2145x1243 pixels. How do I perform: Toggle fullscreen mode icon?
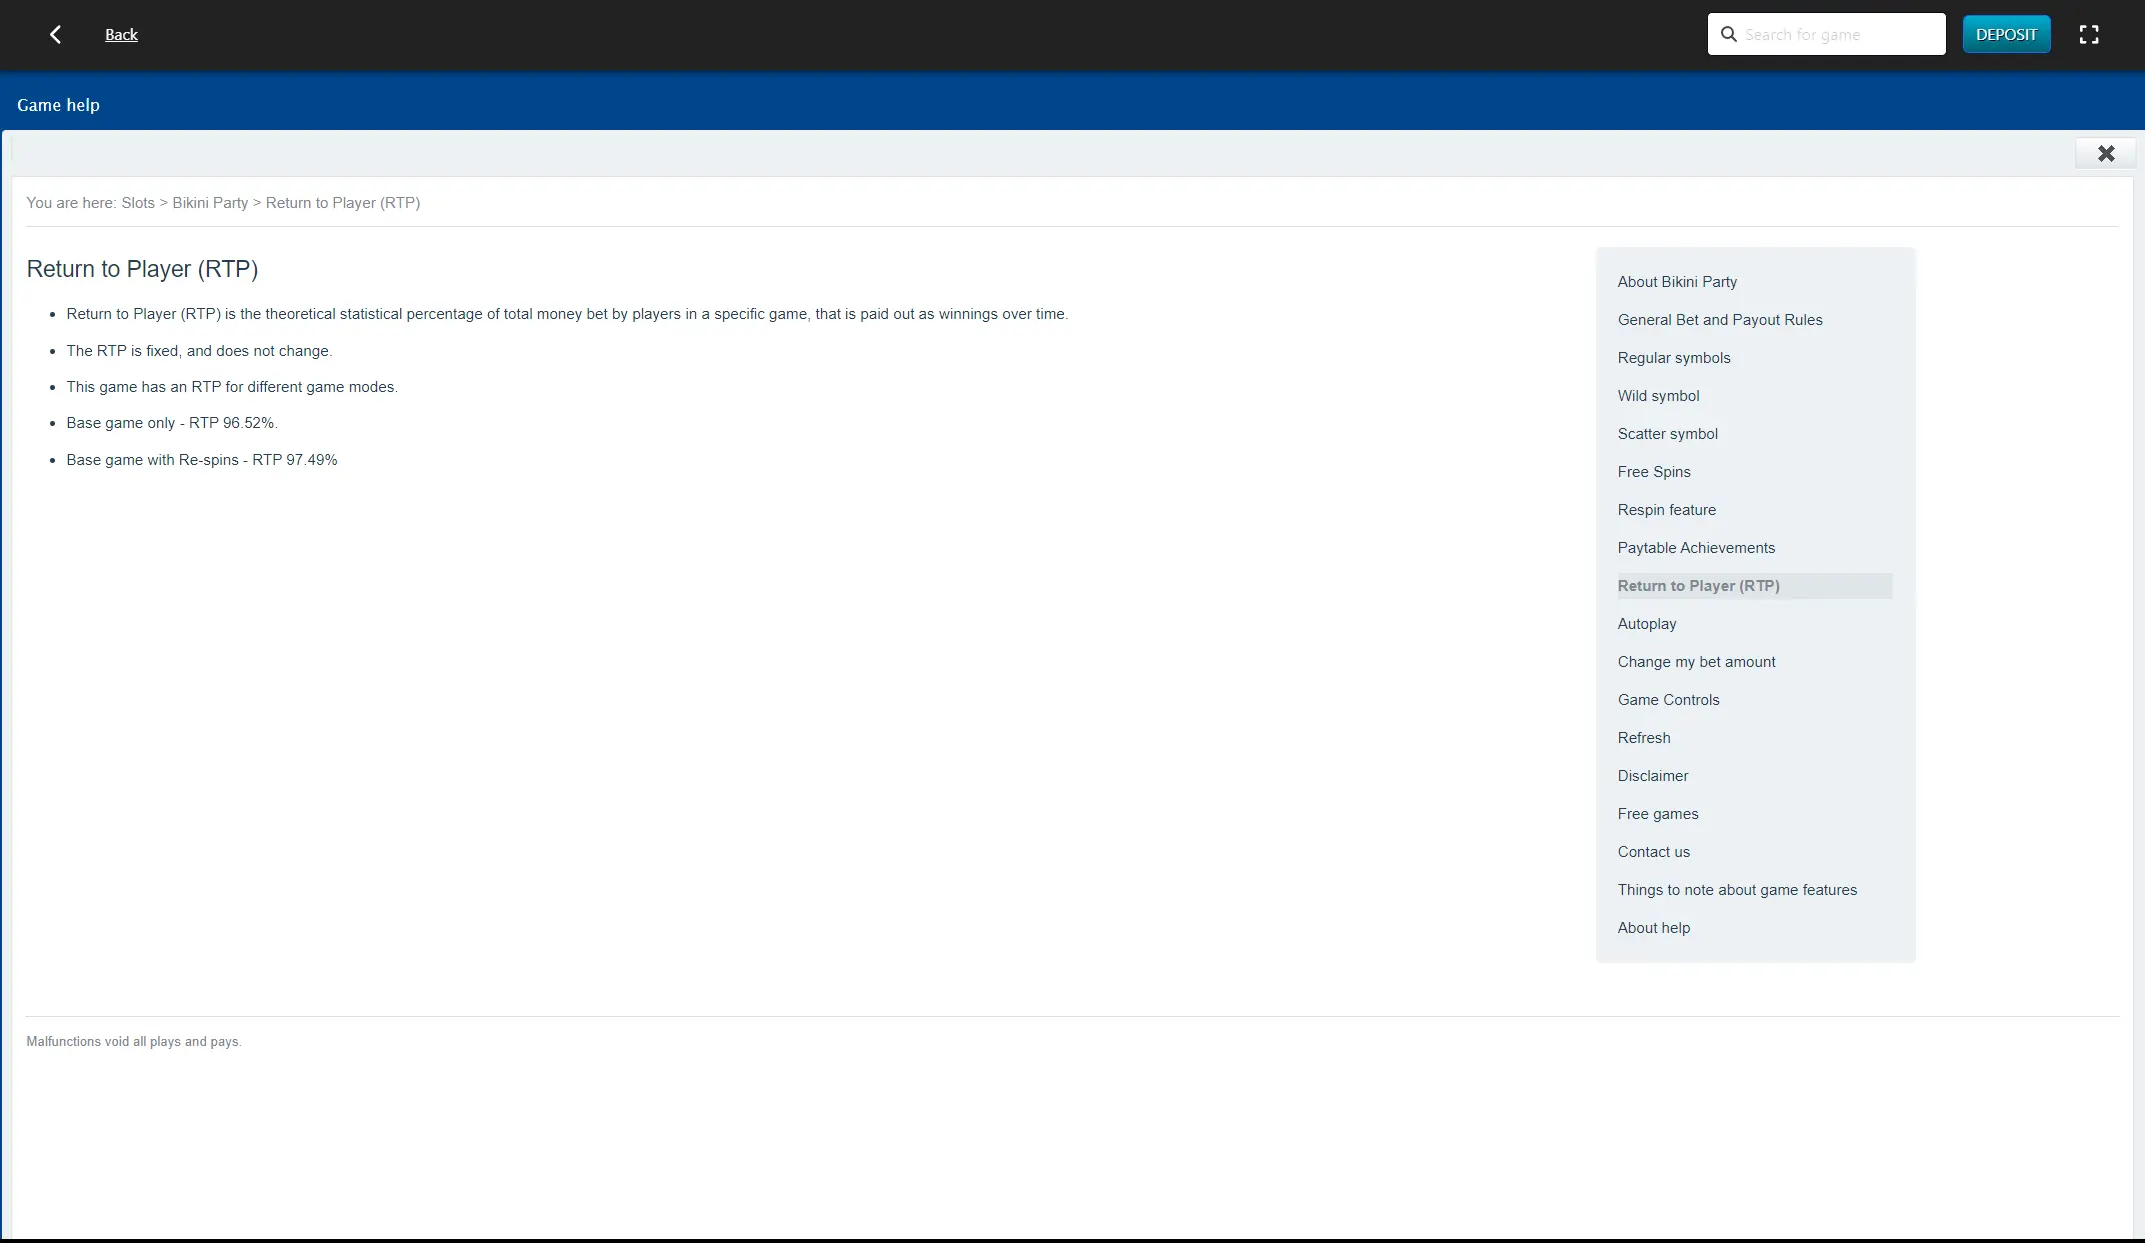[x=2088, y=35]
